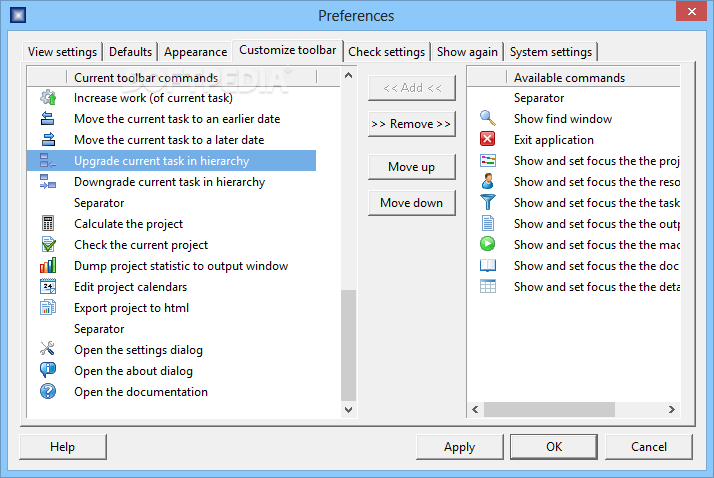Image resolution: width=714 pixels, height=478 pixels.
Task: Go to the Show again tab
Action: [x=467, y=52]
